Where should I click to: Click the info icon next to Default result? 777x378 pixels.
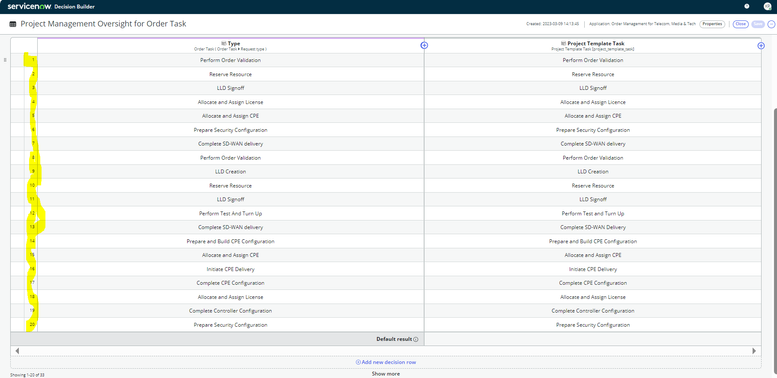click(x=416, y=339)
